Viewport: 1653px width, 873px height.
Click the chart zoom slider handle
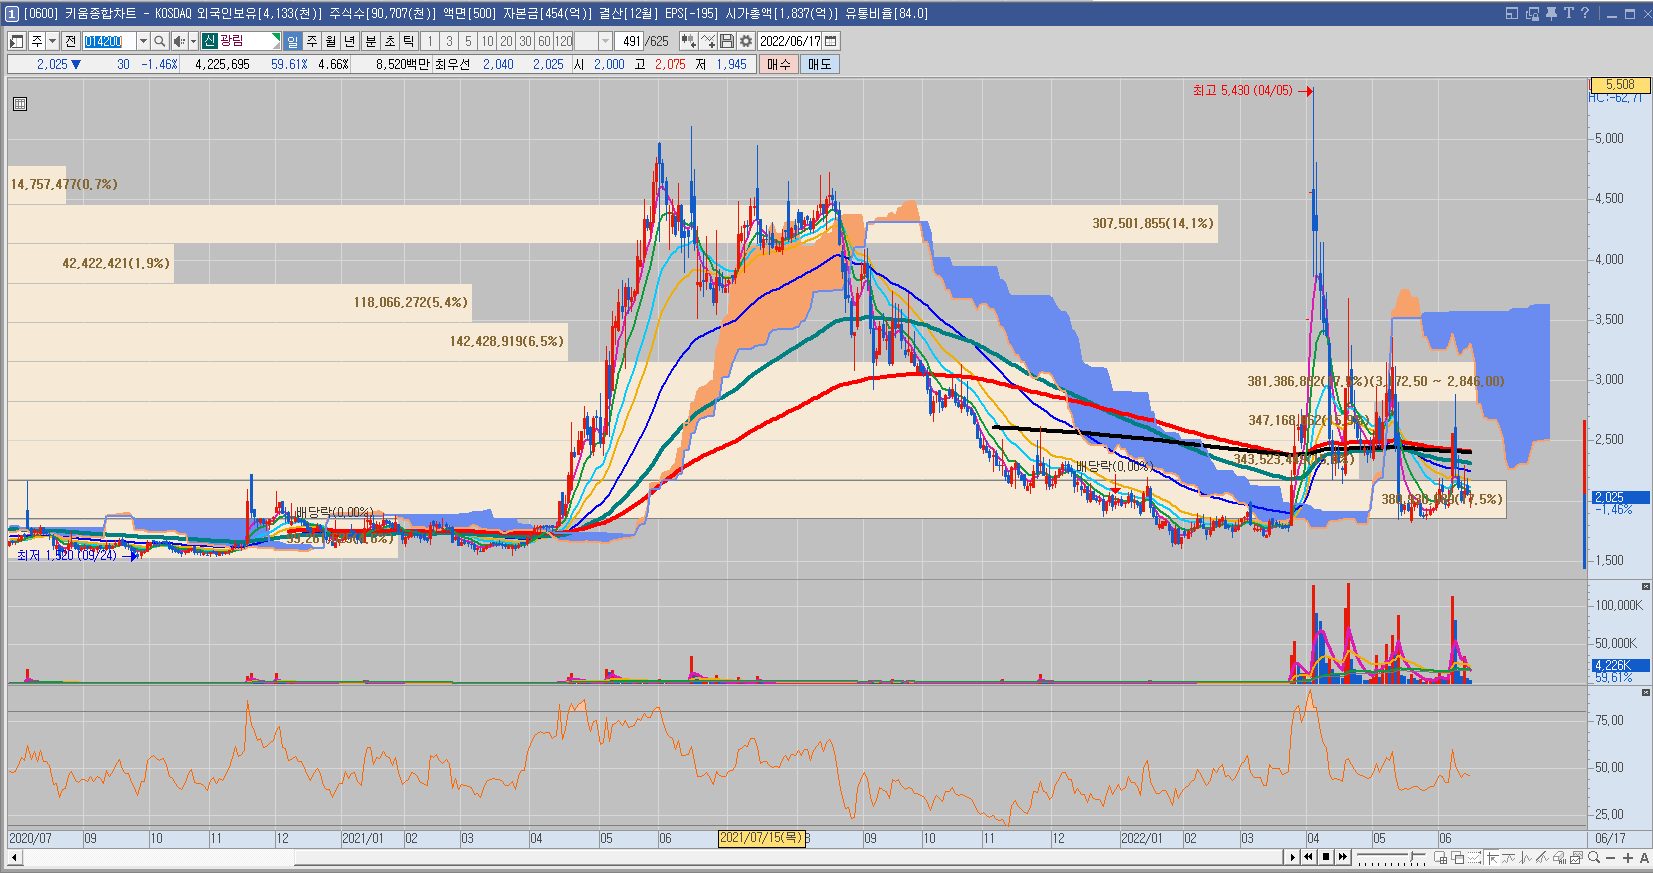1412,856
